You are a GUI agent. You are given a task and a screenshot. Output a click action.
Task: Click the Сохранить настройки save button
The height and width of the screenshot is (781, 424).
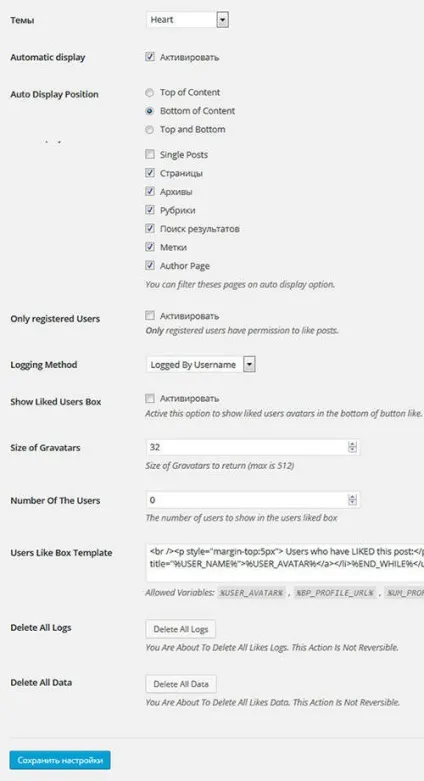pyautogui.click(x=60, y=760)
